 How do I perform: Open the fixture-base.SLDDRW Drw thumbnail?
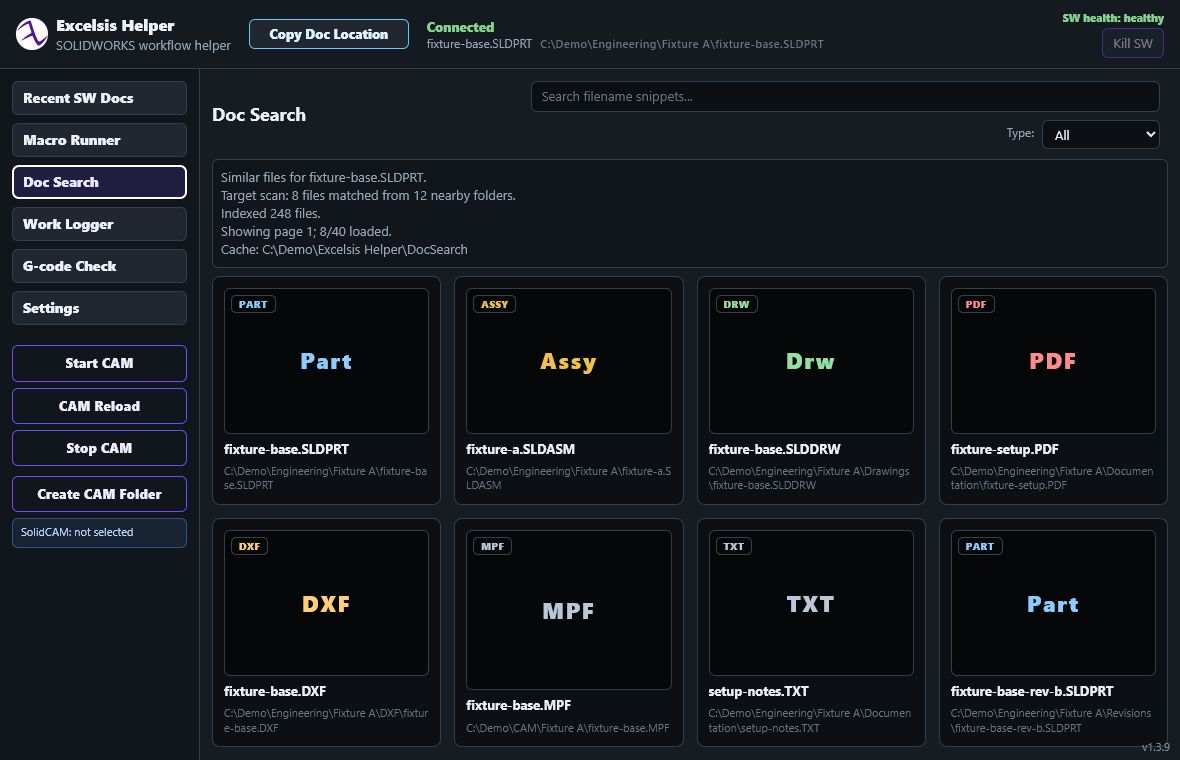click(811, 361)
